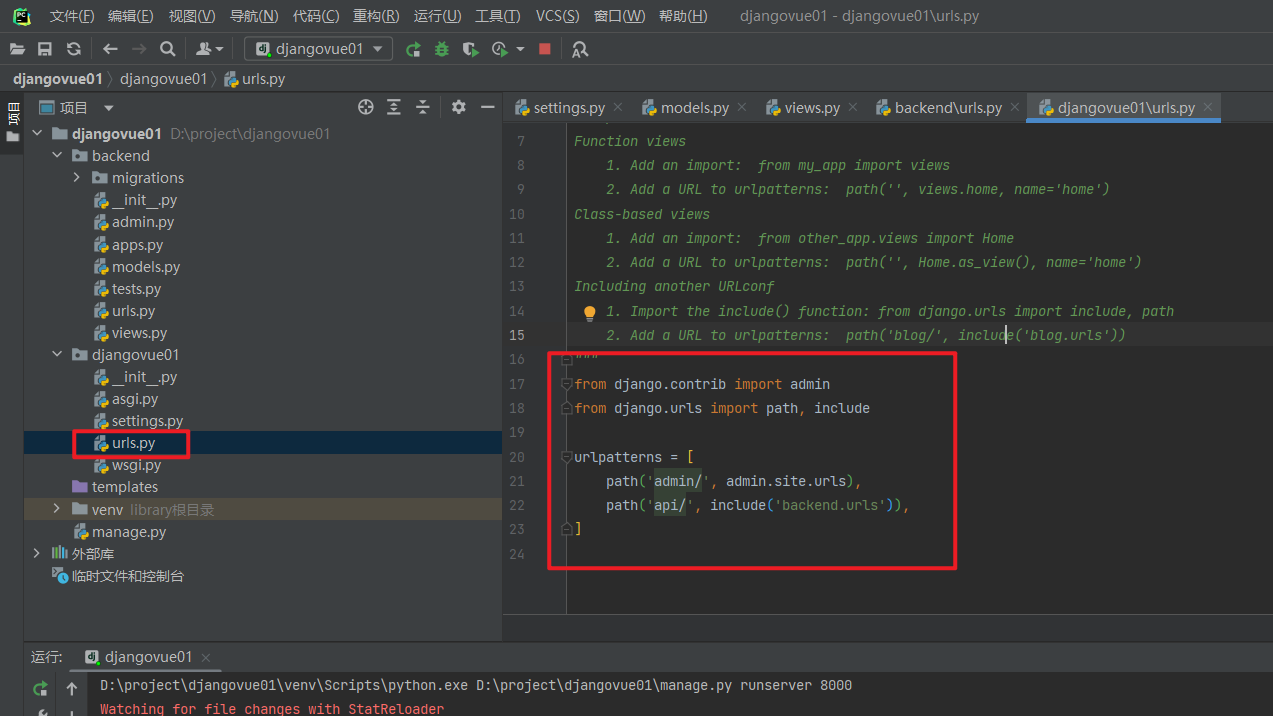Open the 帮助(H) menu
This screenshot has width=1273, height=716.
point(683,16)
